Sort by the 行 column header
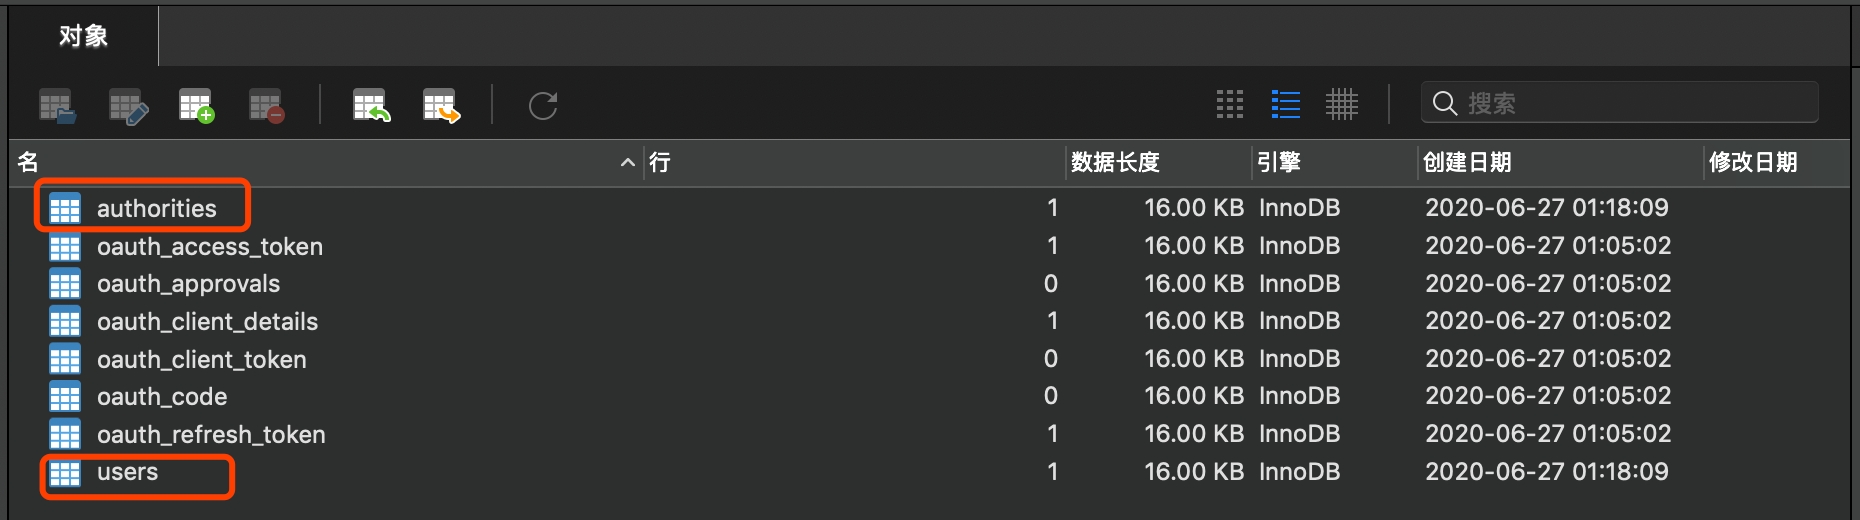This screenshot has width=1860, height=520. [x=660, y=162]
